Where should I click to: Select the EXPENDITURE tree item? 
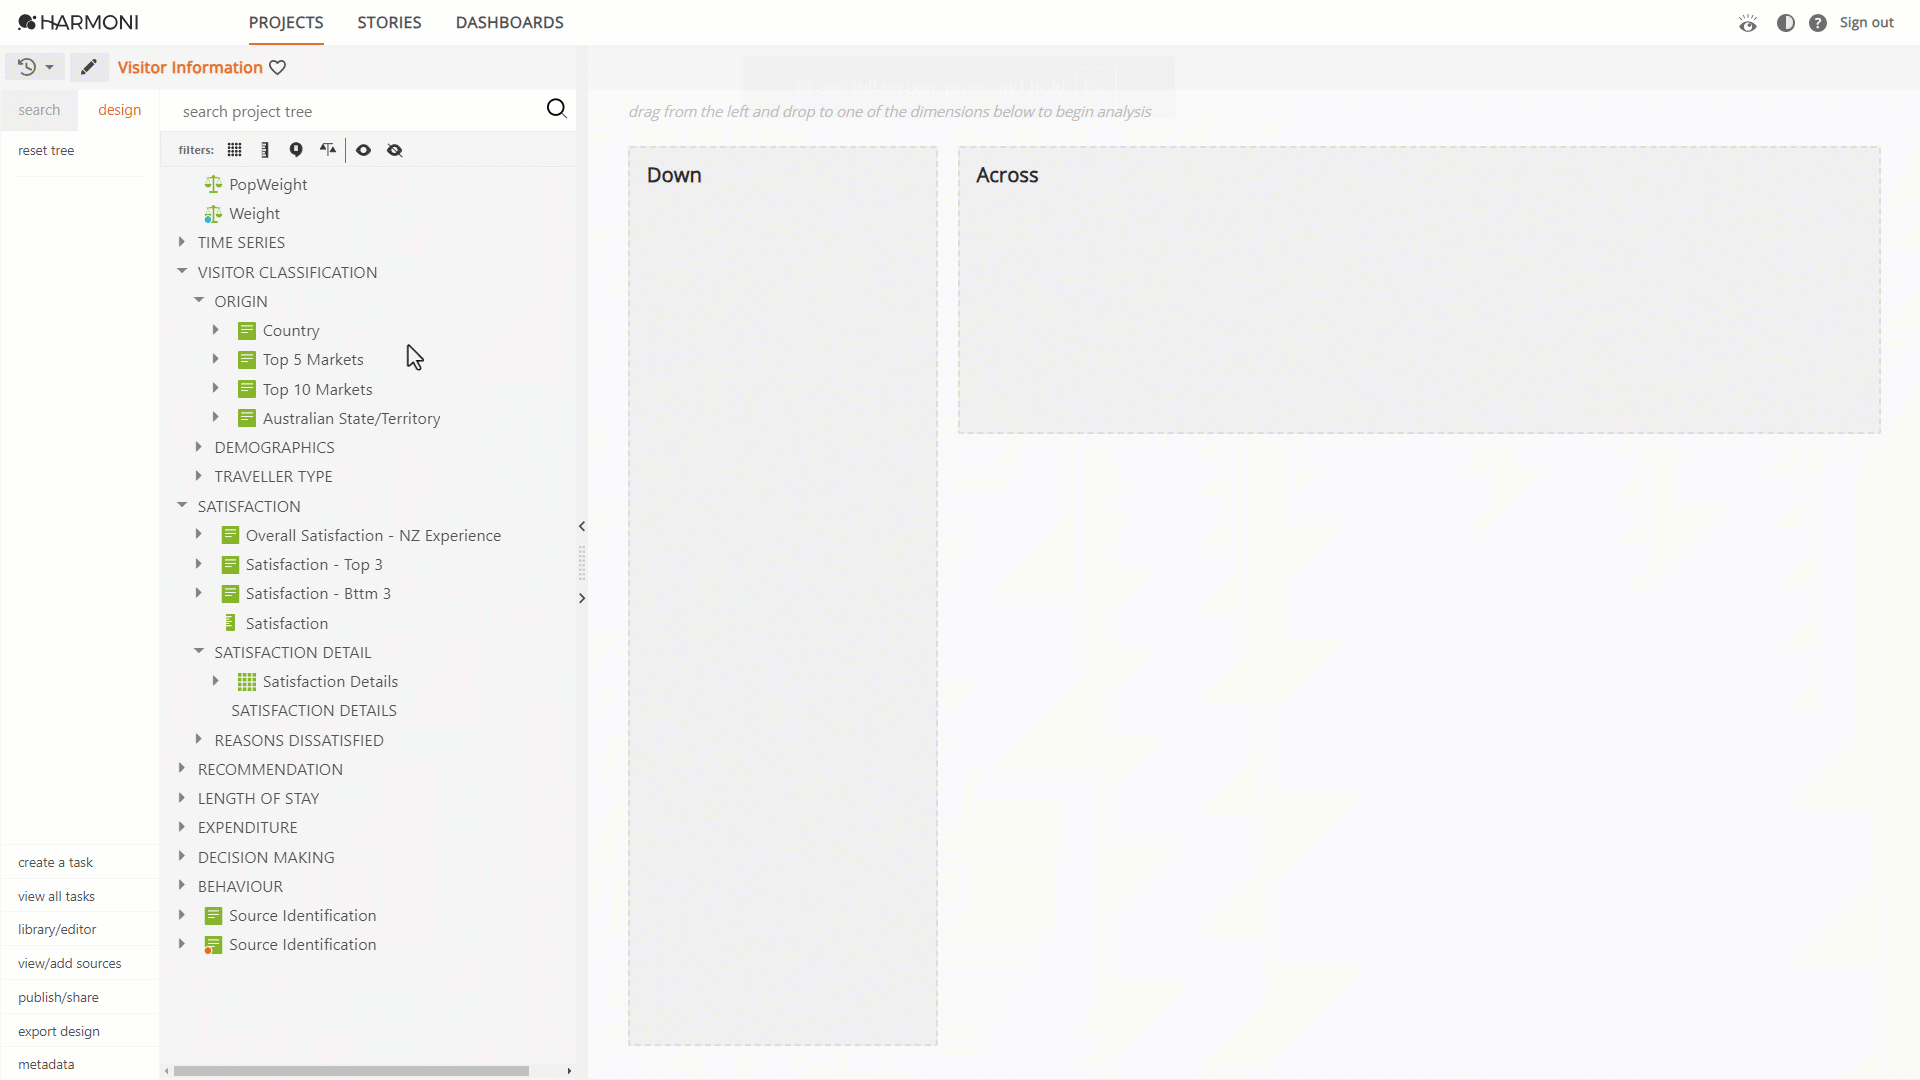tap(248, 828)
